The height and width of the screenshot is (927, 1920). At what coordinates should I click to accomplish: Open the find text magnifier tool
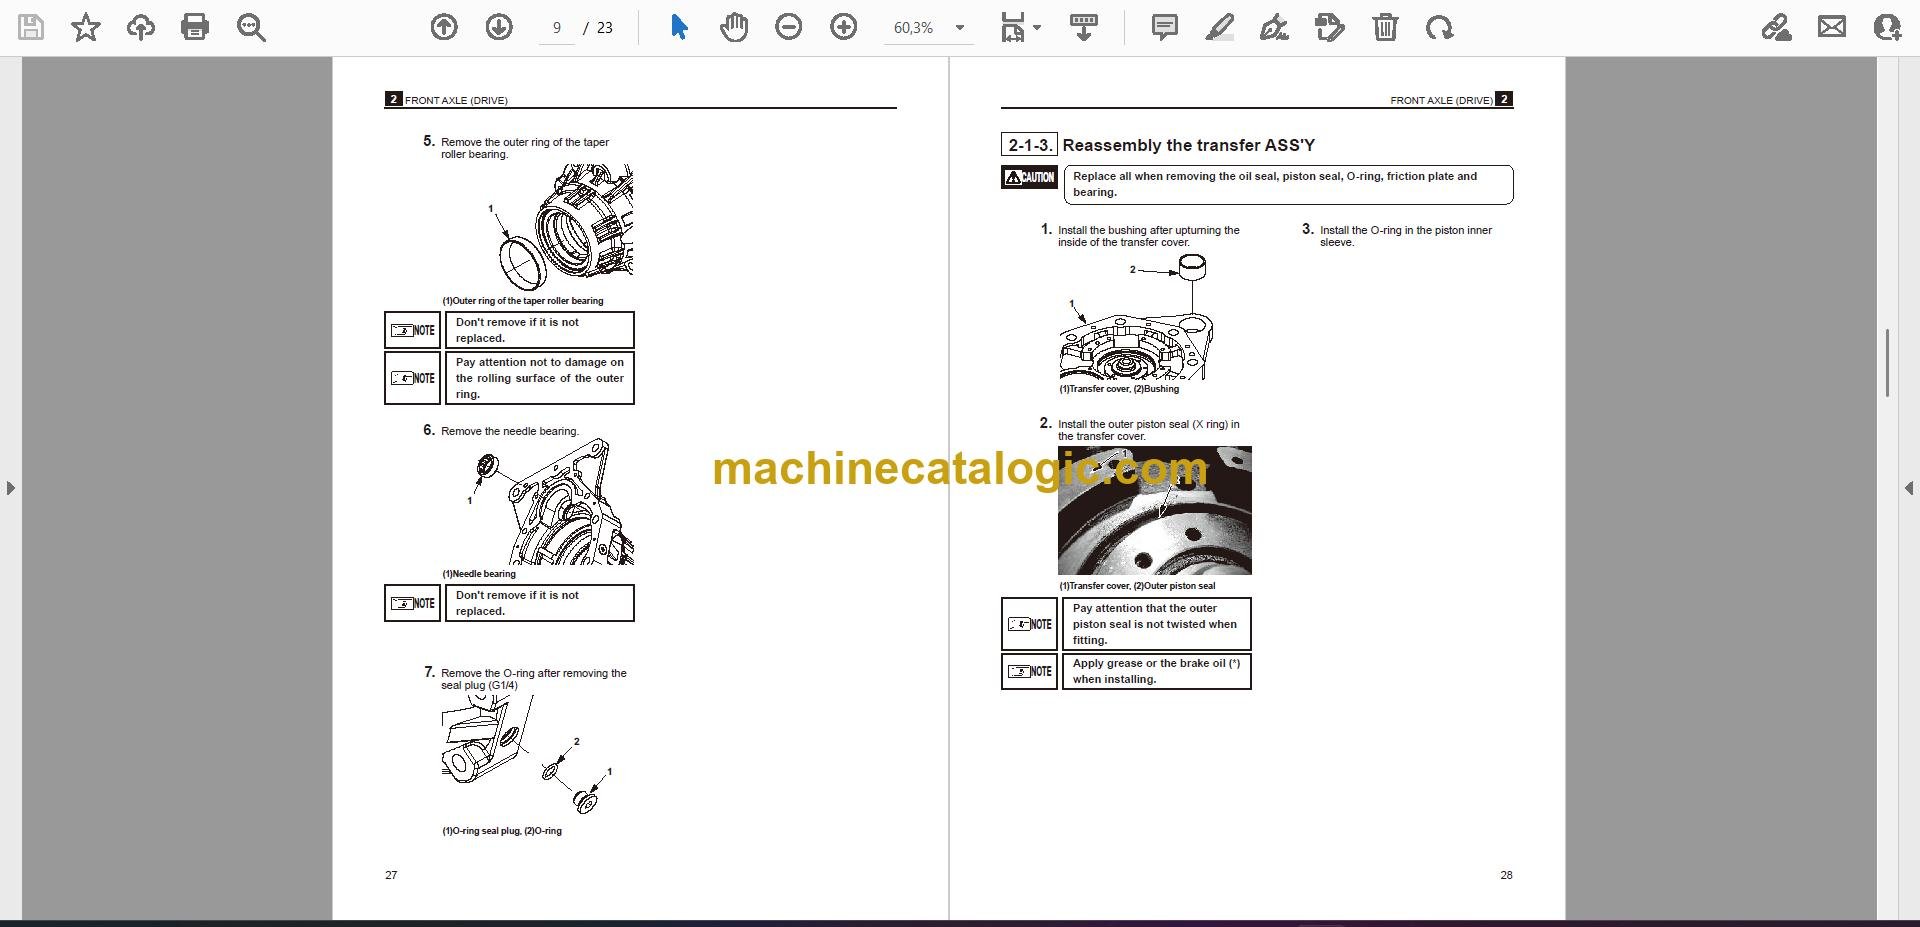(x=251, y=28)
